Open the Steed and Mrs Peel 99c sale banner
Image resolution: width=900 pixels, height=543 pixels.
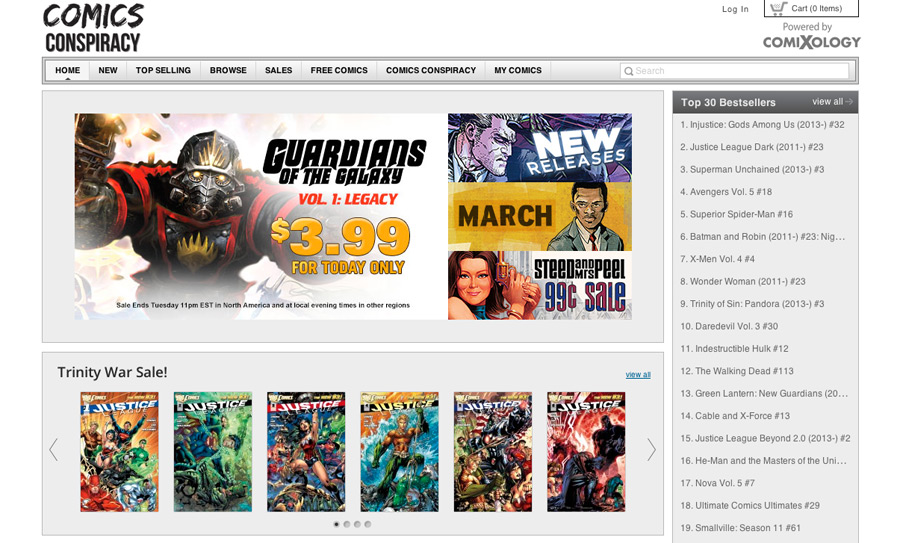tap(540, 285)
